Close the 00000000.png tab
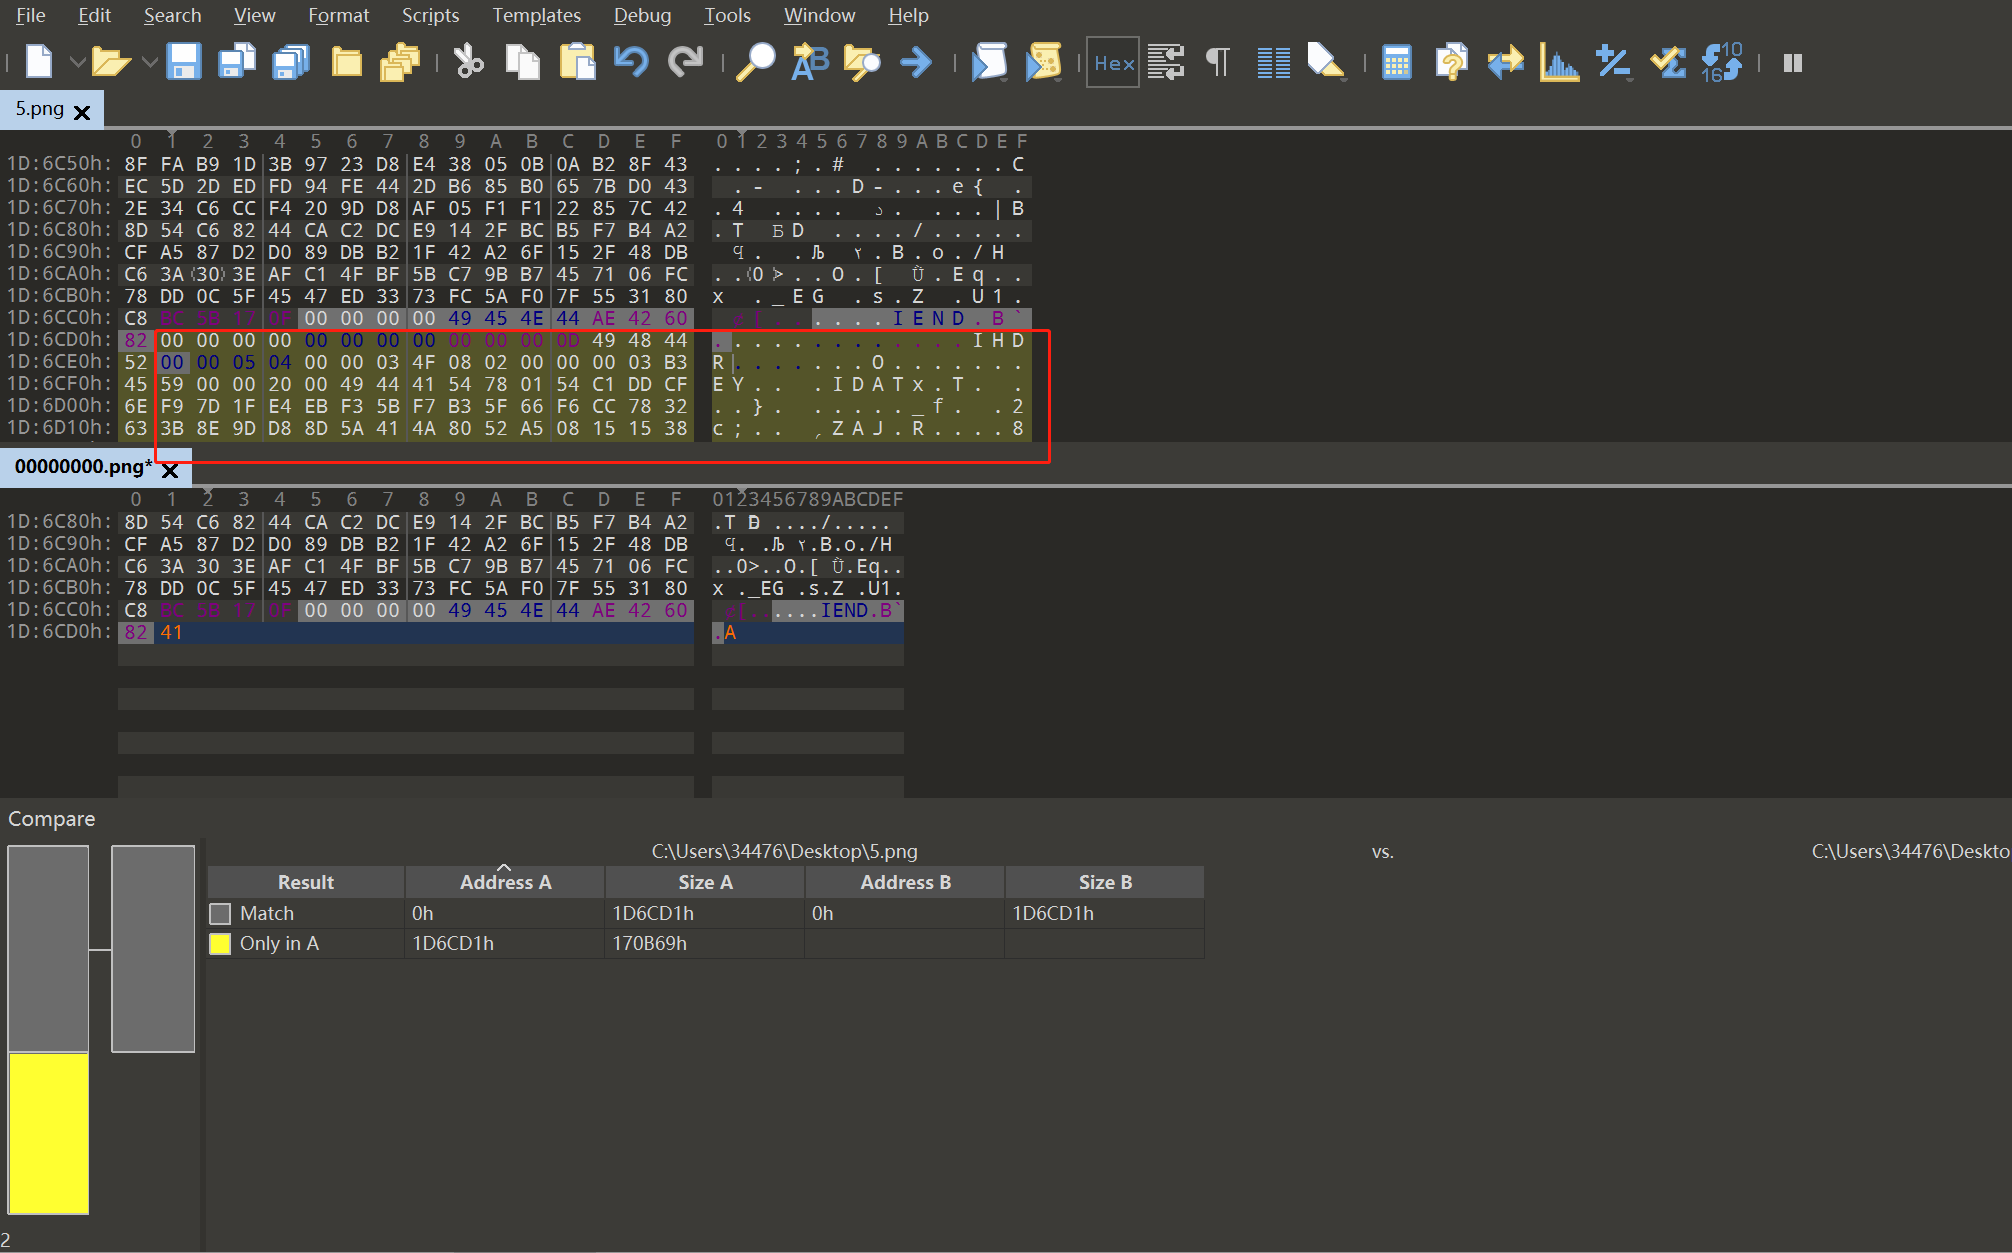Viewport: 2012px width, 1253px height. click(x=170, y=470)
